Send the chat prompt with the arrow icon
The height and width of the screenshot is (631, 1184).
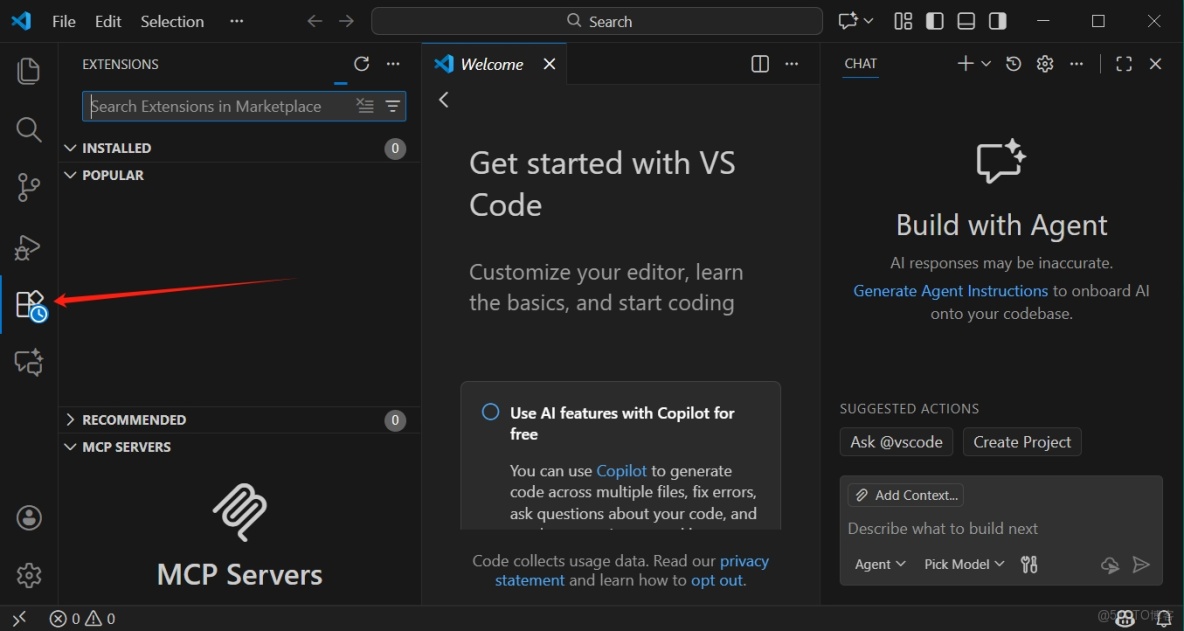tap(1142, 564)
